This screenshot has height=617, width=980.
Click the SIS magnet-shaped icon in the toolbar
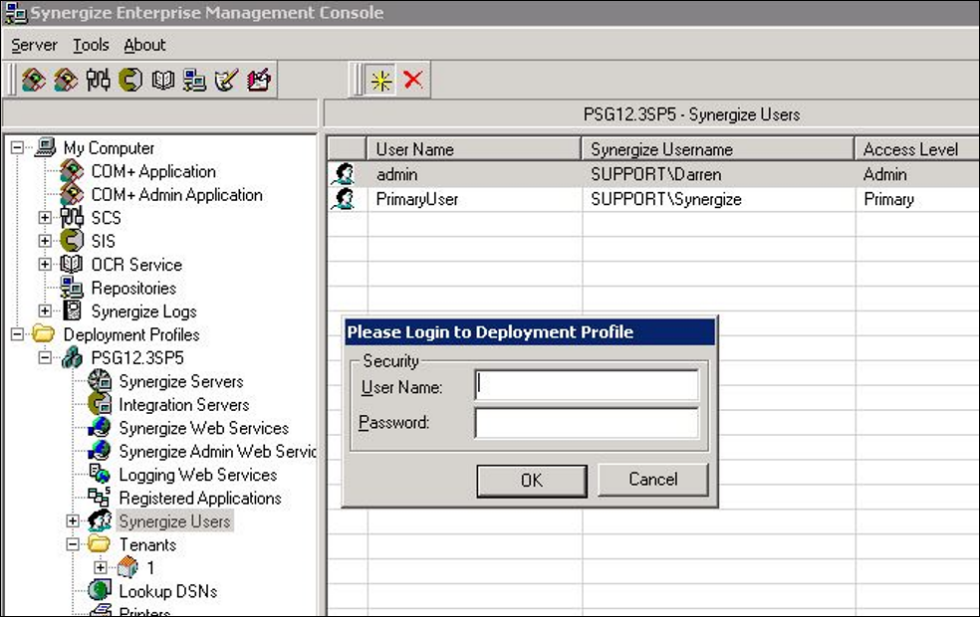point(130,80)
